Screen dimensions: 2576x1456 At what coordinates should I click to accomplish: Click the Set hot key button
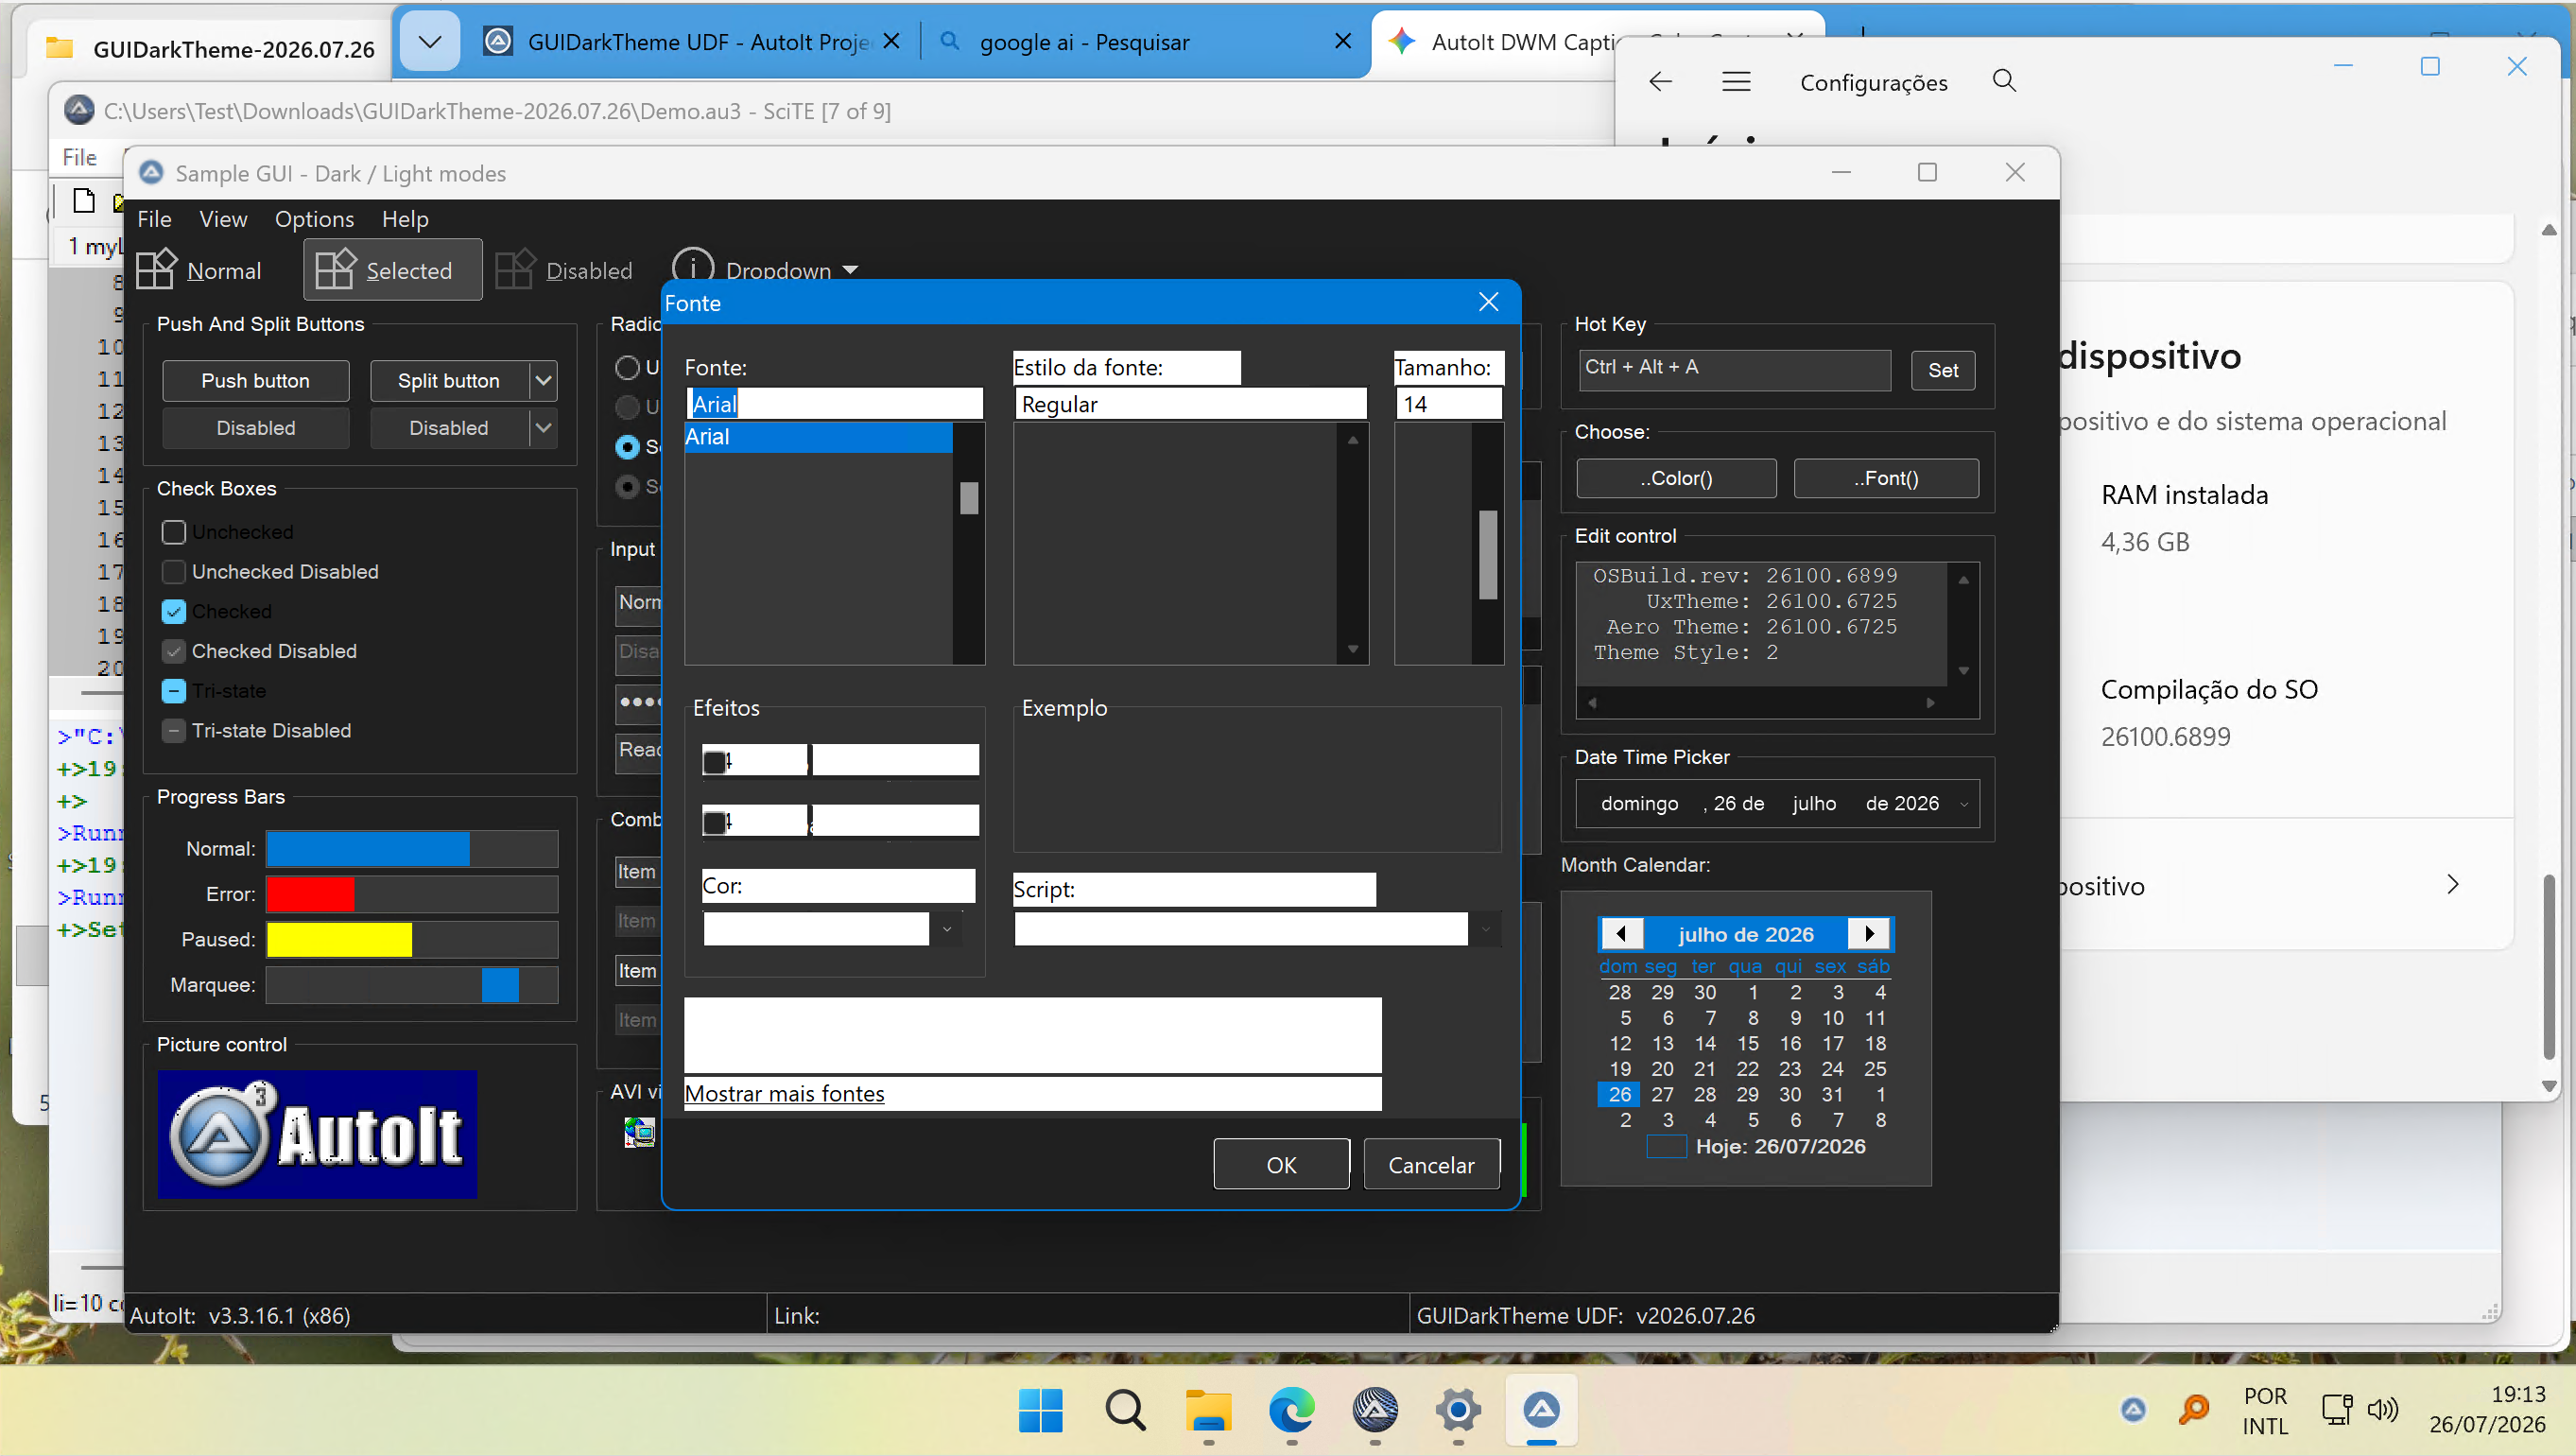[x=1943, y=370]
